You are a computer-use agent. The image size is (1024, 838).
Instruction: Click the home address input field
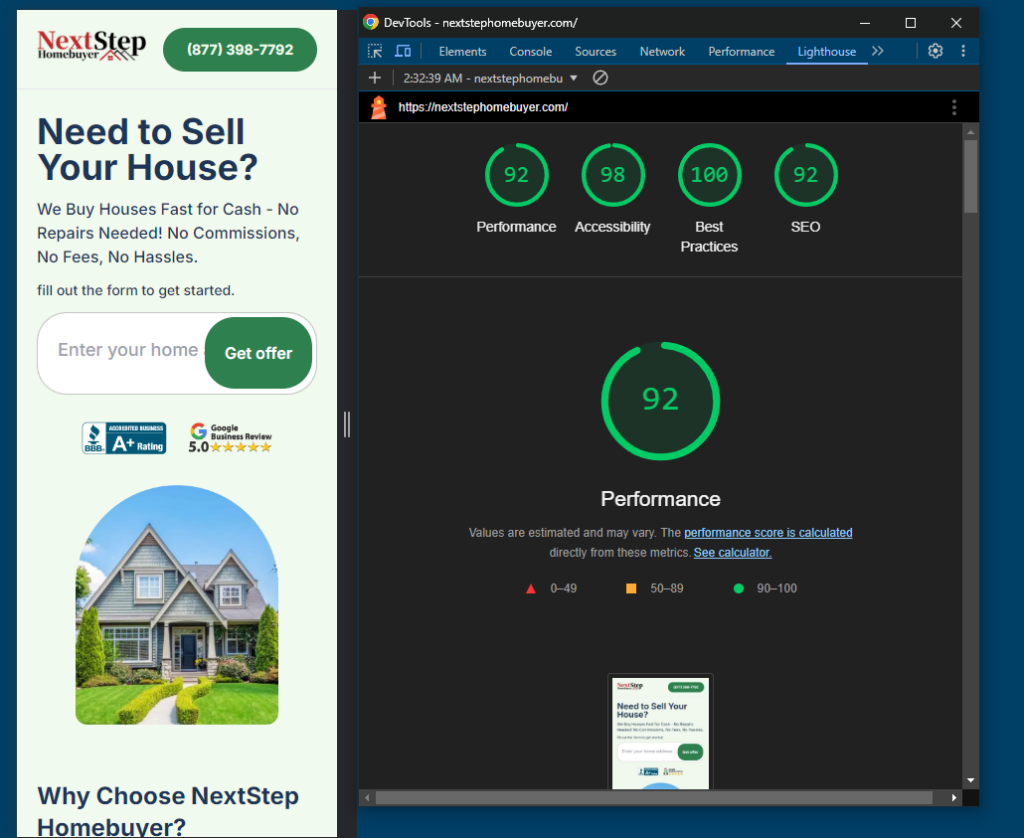coord(125,351)
